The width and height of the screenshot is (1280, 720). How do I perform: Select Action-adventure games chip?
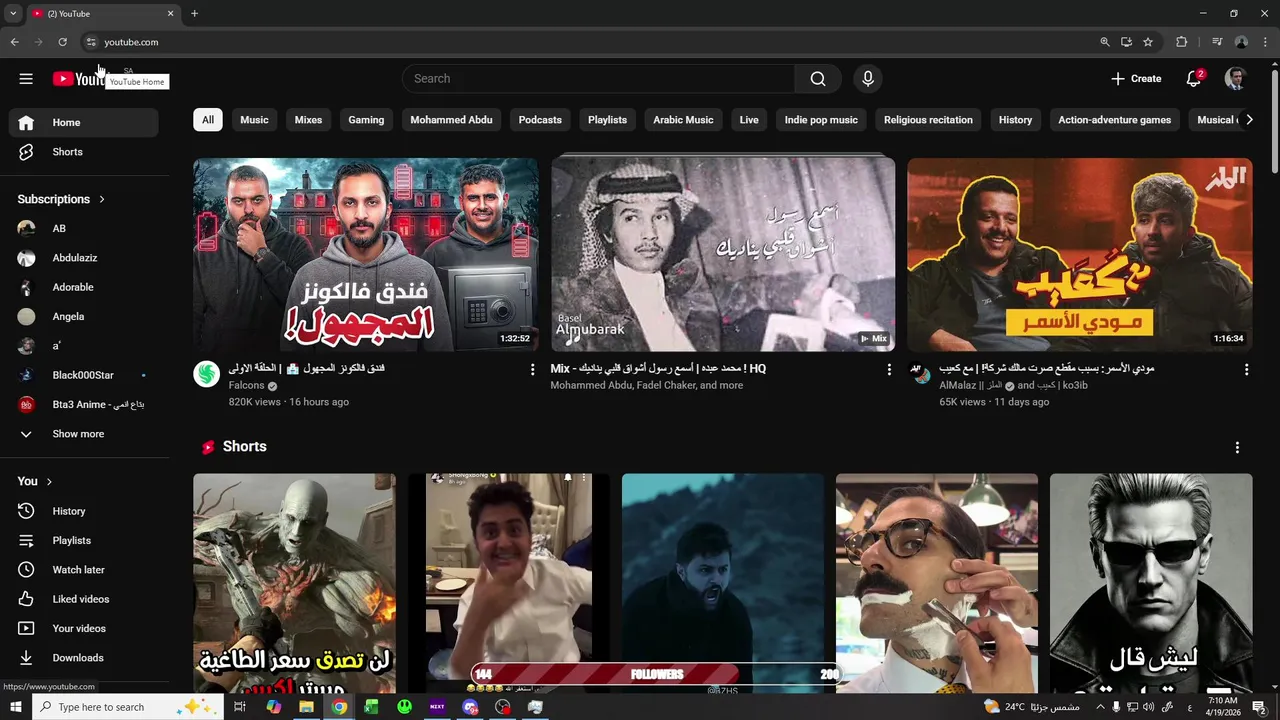click(x=1114, y=120)
